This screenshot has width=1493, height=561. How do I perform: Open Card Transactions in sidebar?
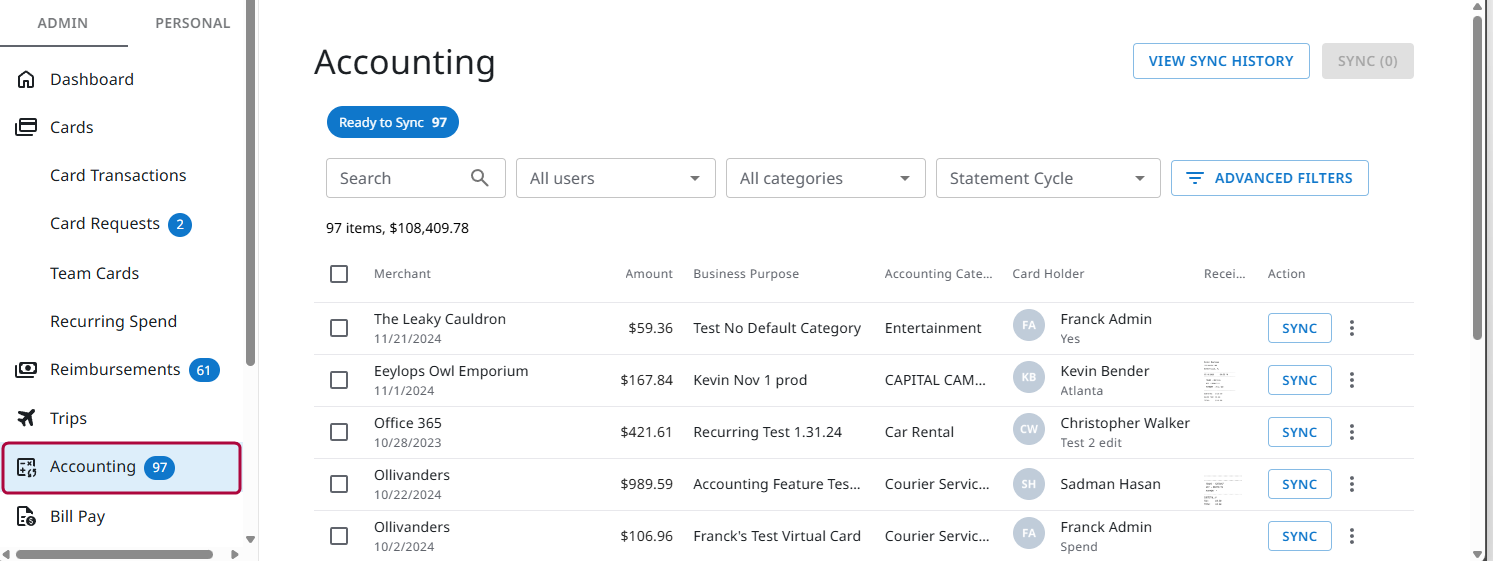118,176
